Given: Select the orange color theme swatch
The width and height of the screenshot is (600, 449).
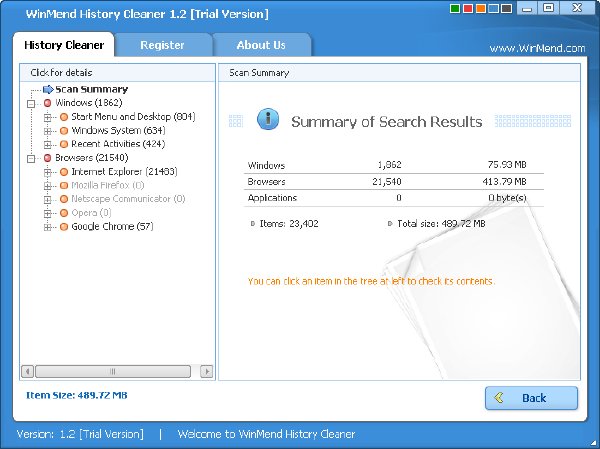Looking at the screenshot, I should [x=481, y=8].
